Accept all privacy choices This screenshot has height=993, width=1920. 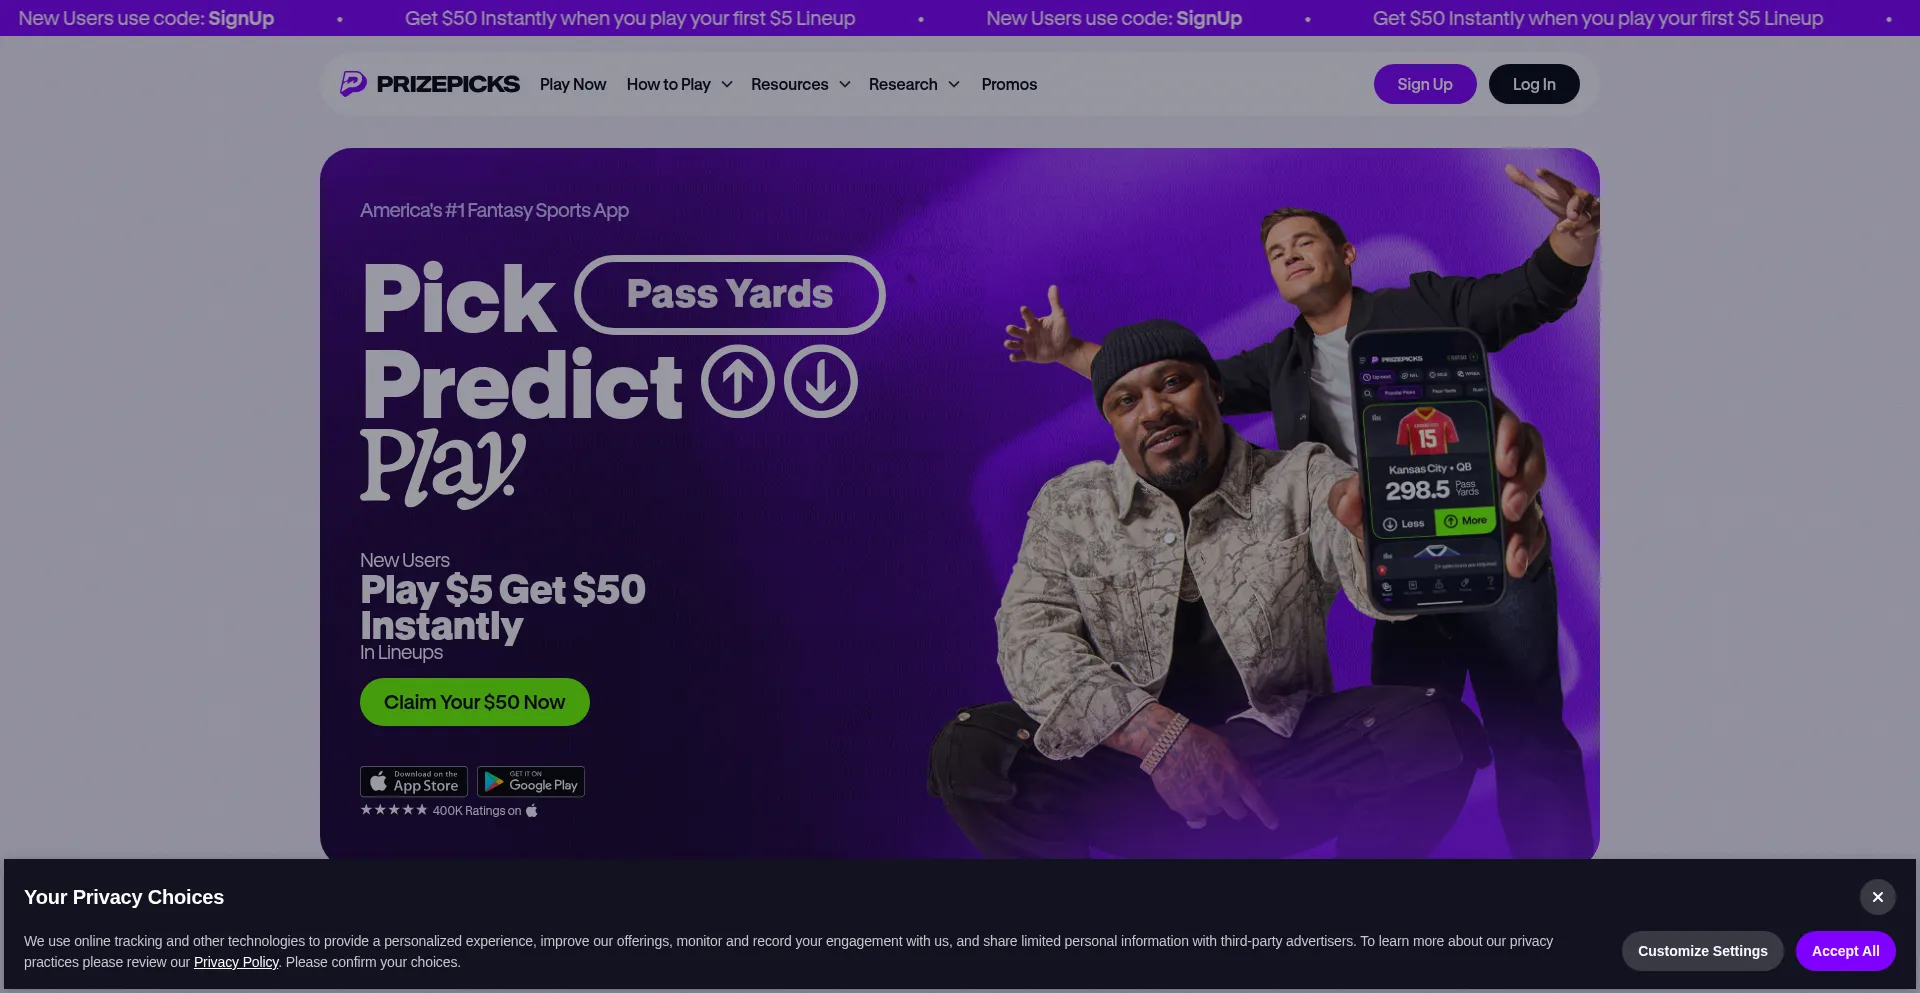pos(1846,951)
